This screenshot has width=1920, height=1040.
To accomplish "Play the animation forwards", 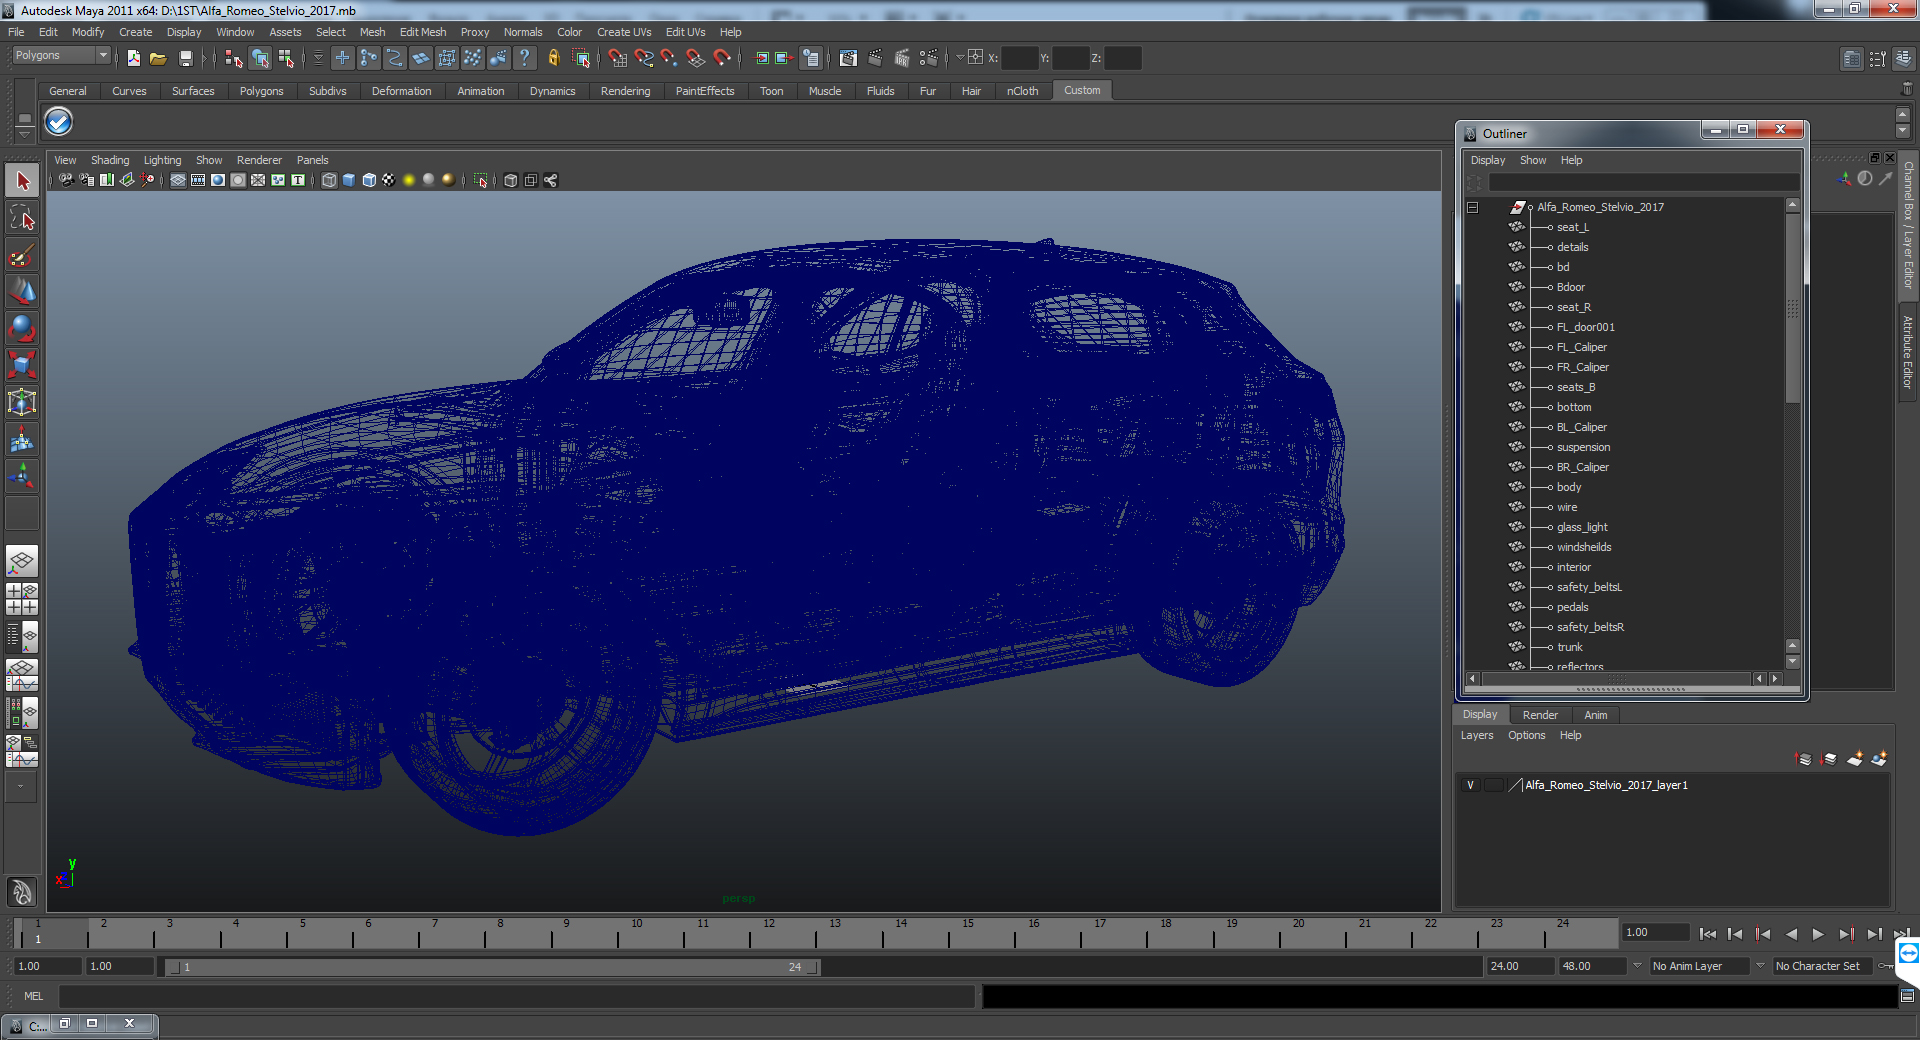I will (x=1818, y=934).
